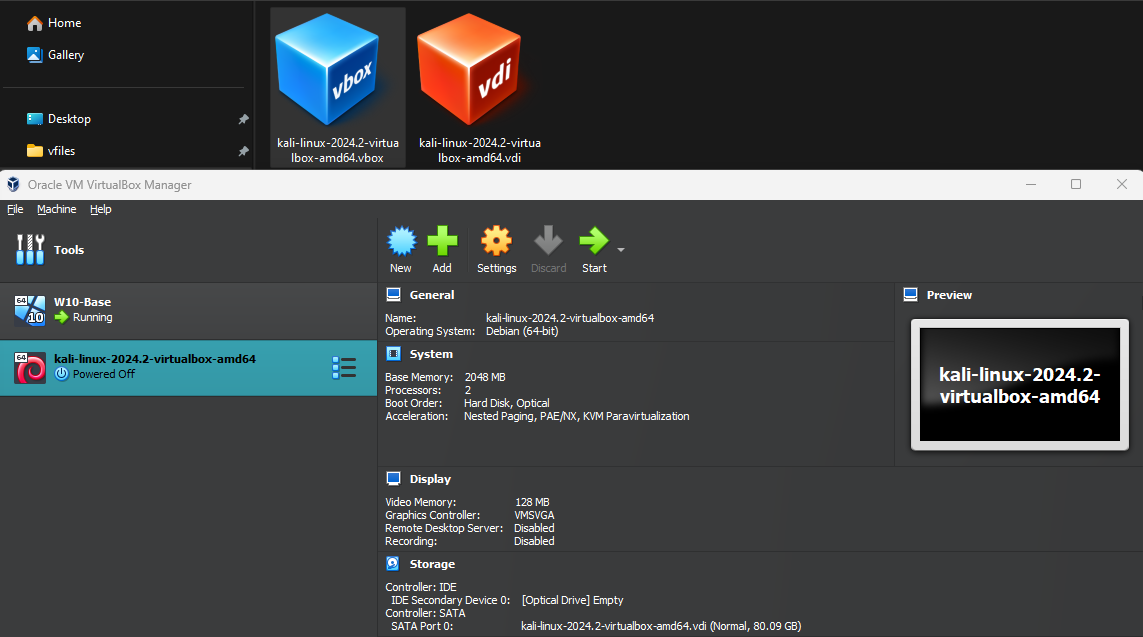Click the 128 MB video memory value
Viewport: 1143px width, 637px height.
click(x=532, y=502)
